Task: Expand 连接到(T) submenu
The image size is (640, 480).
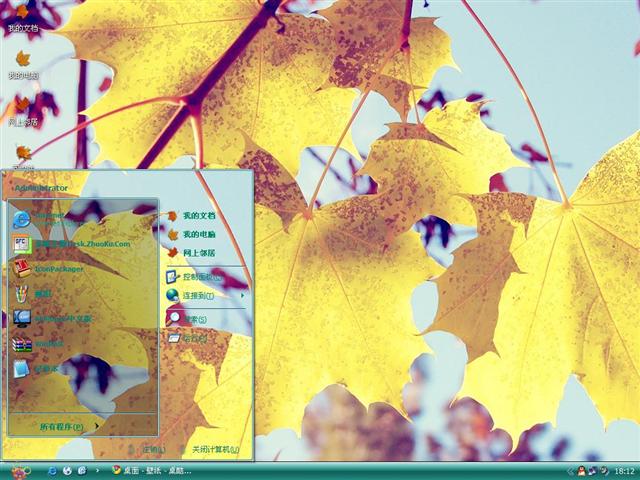Action: pyautogui.click(x=205, y=295)
